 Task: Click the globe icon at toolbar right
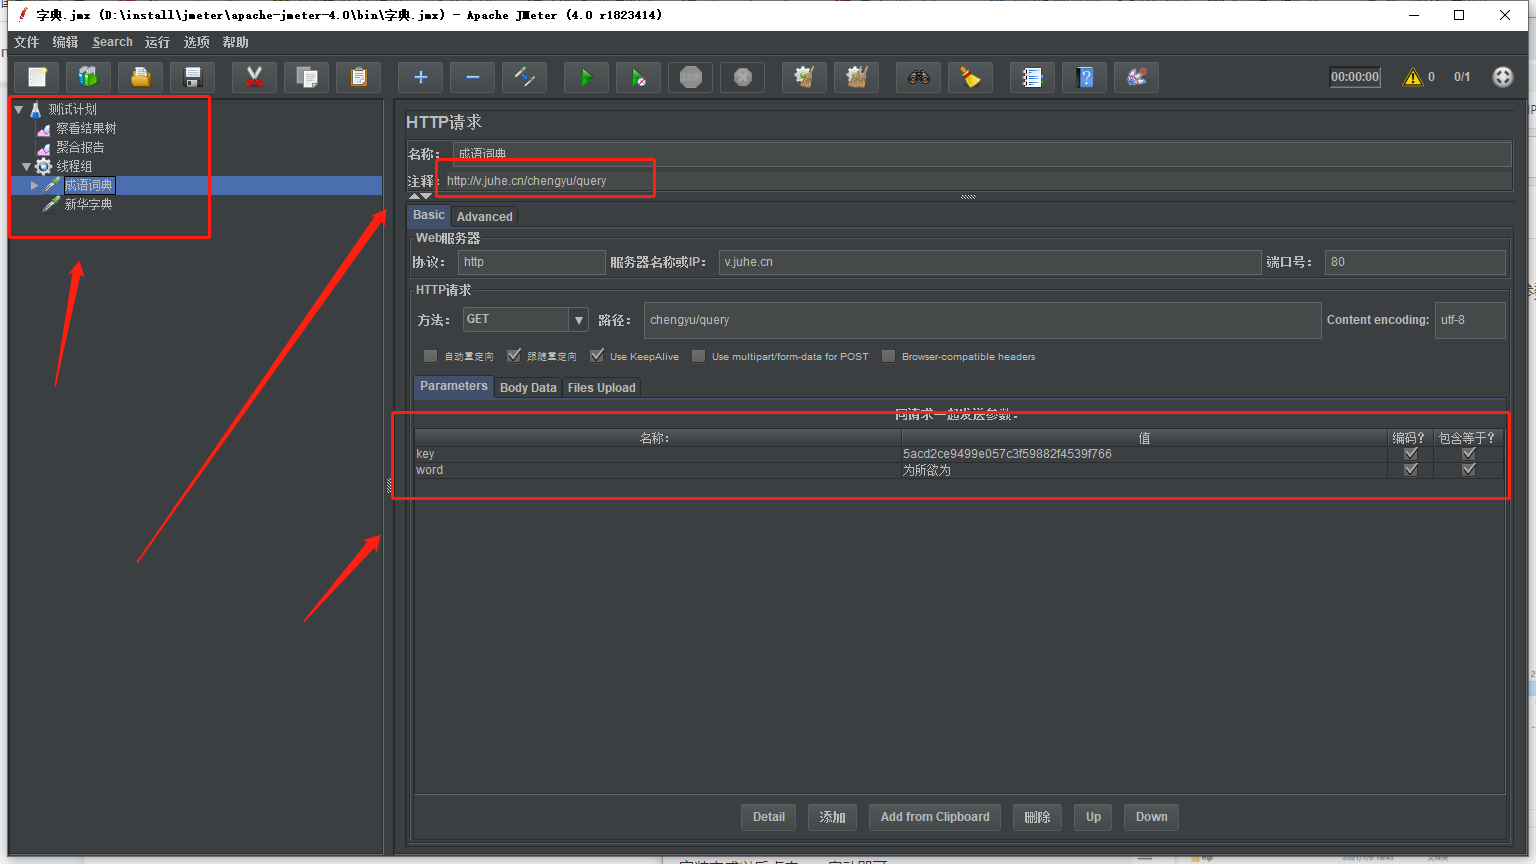[1503, 77]
